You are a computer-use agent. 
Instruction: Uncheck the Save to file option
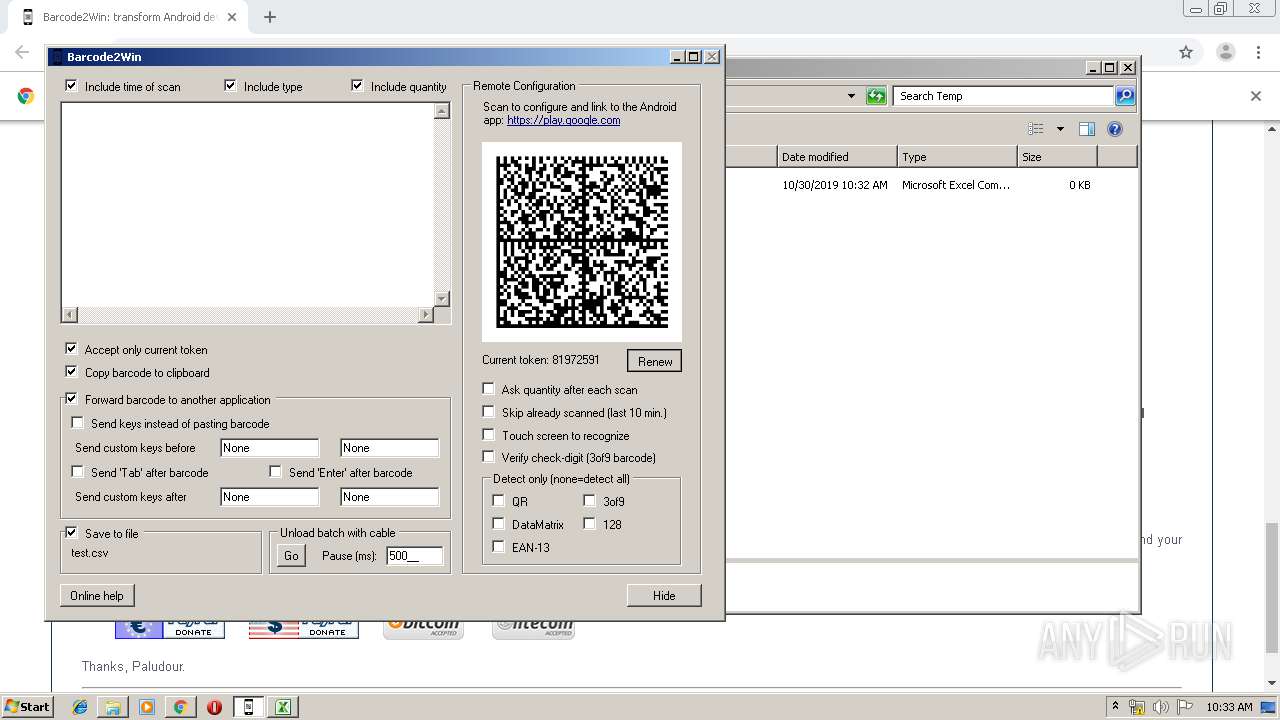pyautogui.click(x=71, y=533)
